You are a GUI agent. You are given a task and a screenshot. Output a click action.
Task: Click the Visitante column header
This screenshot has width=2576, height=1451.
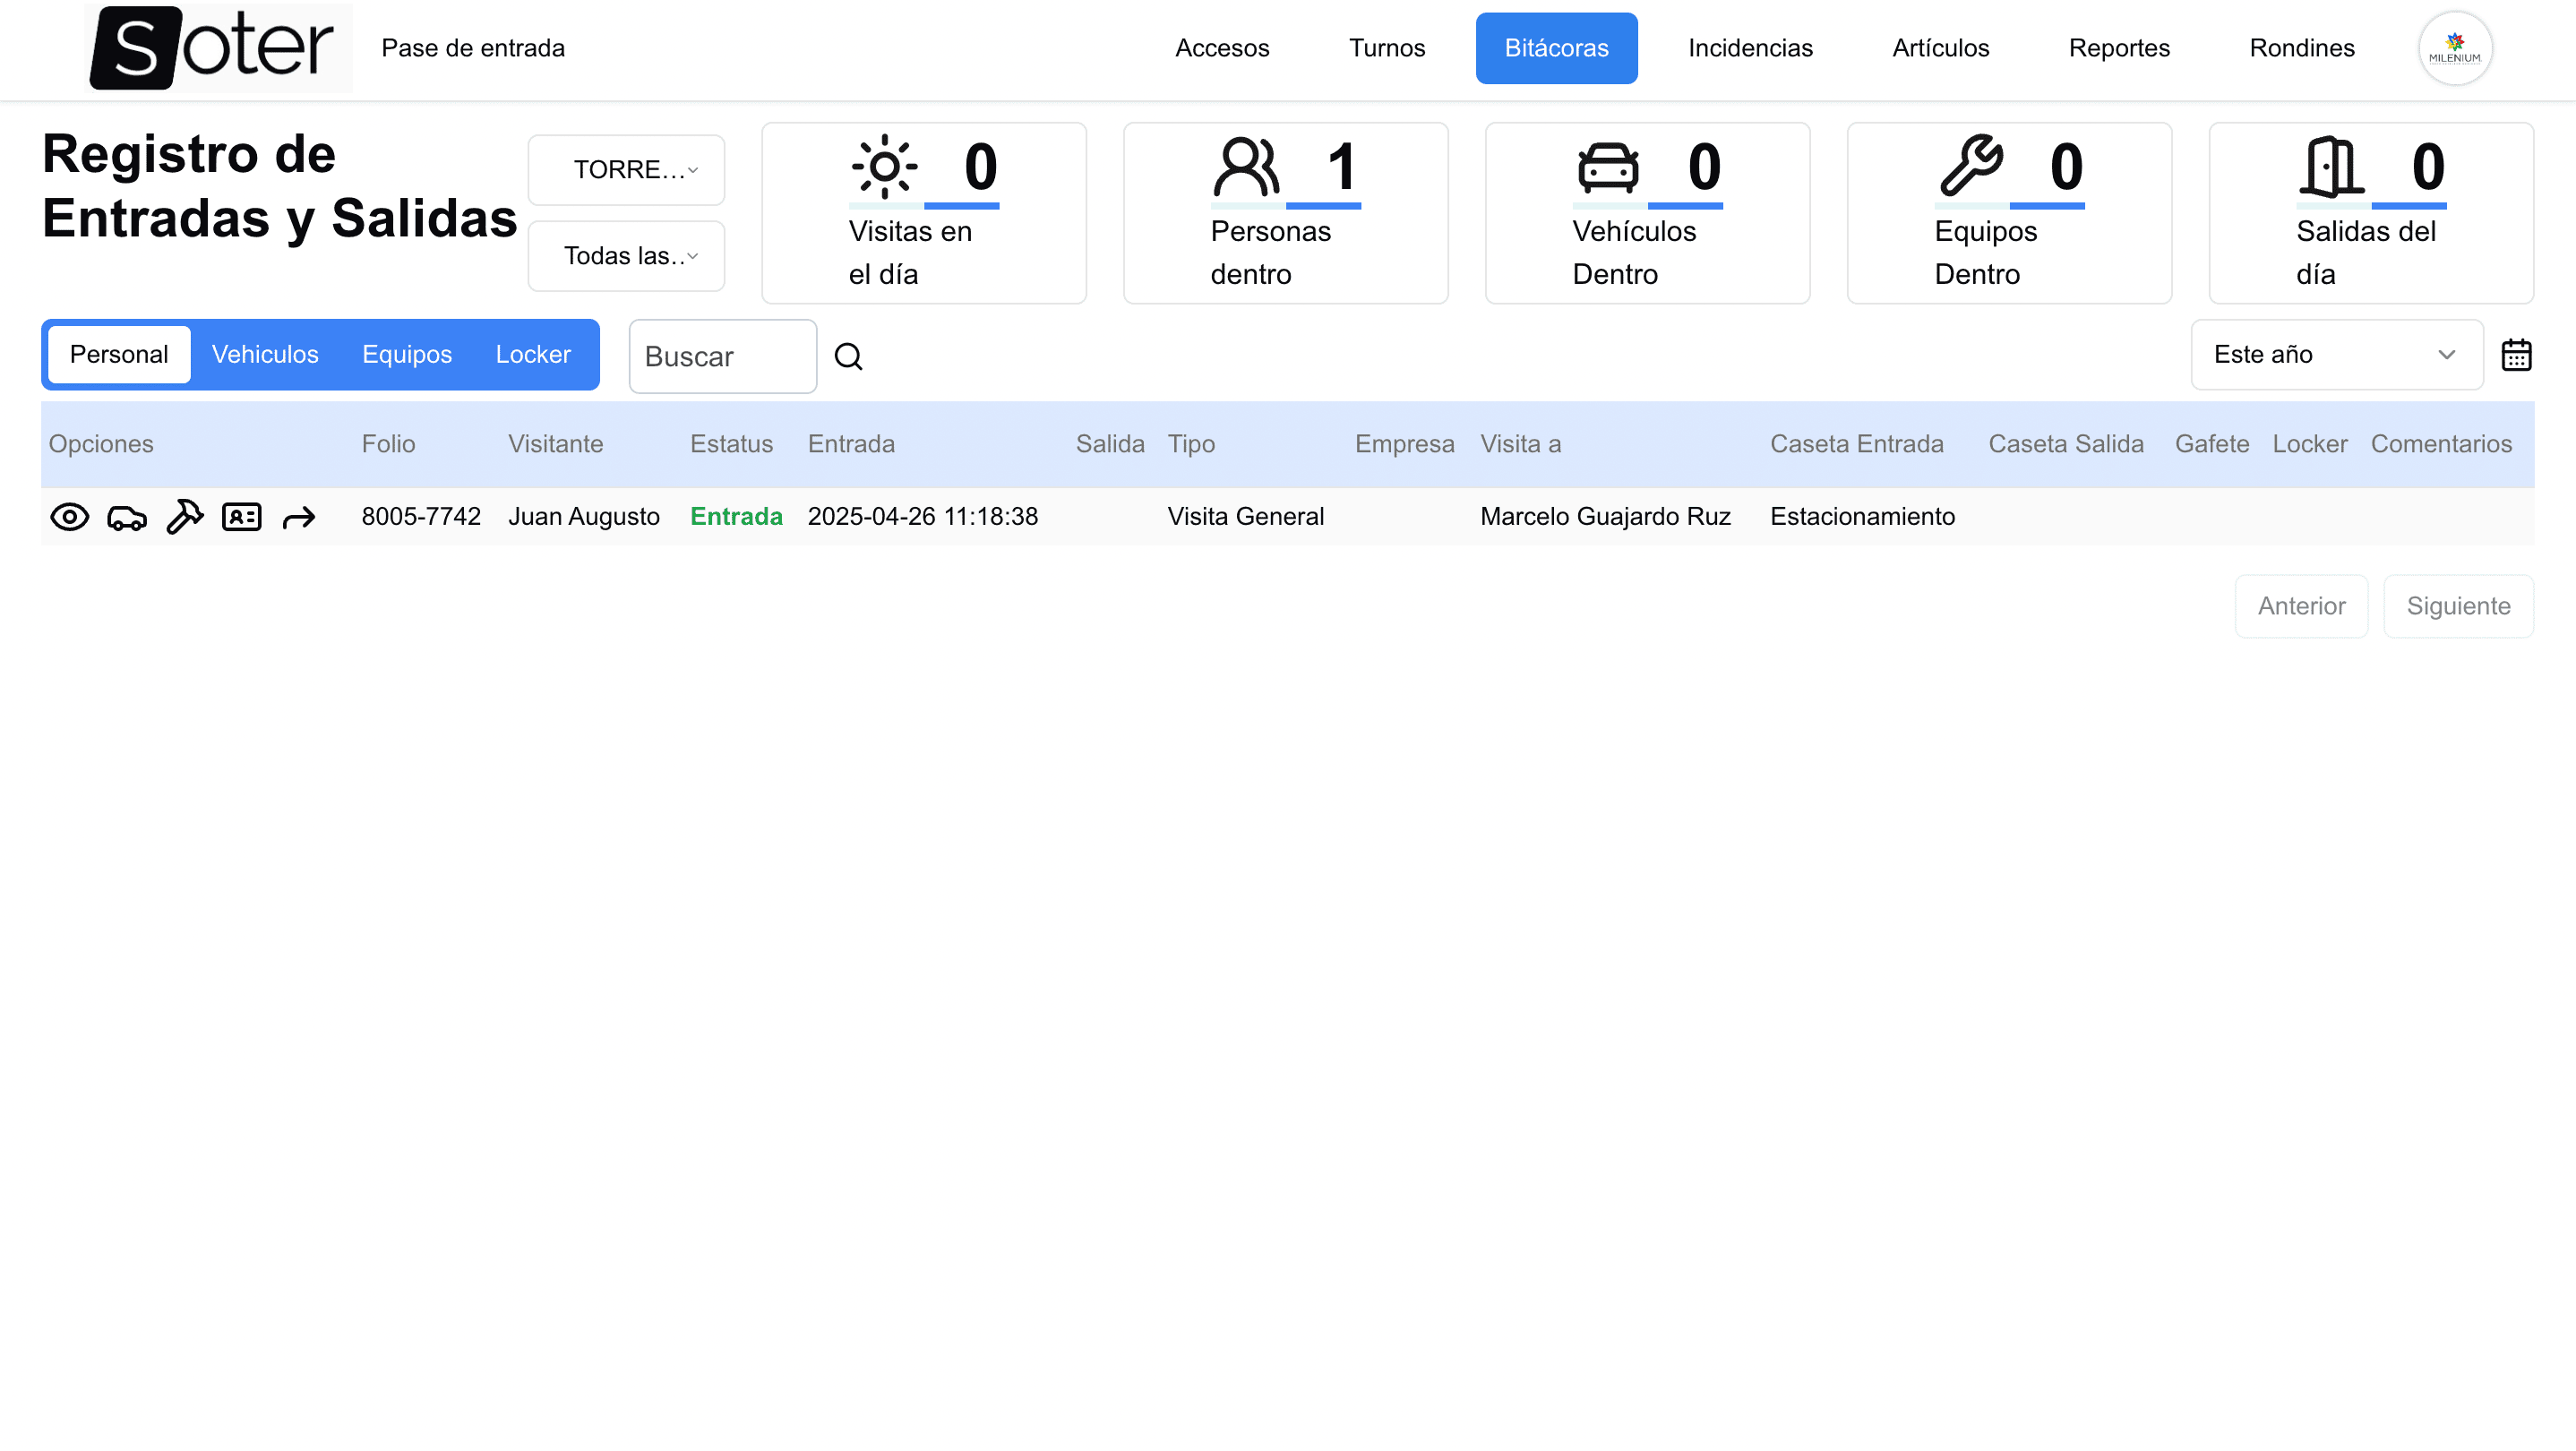(x=555, y=444)
